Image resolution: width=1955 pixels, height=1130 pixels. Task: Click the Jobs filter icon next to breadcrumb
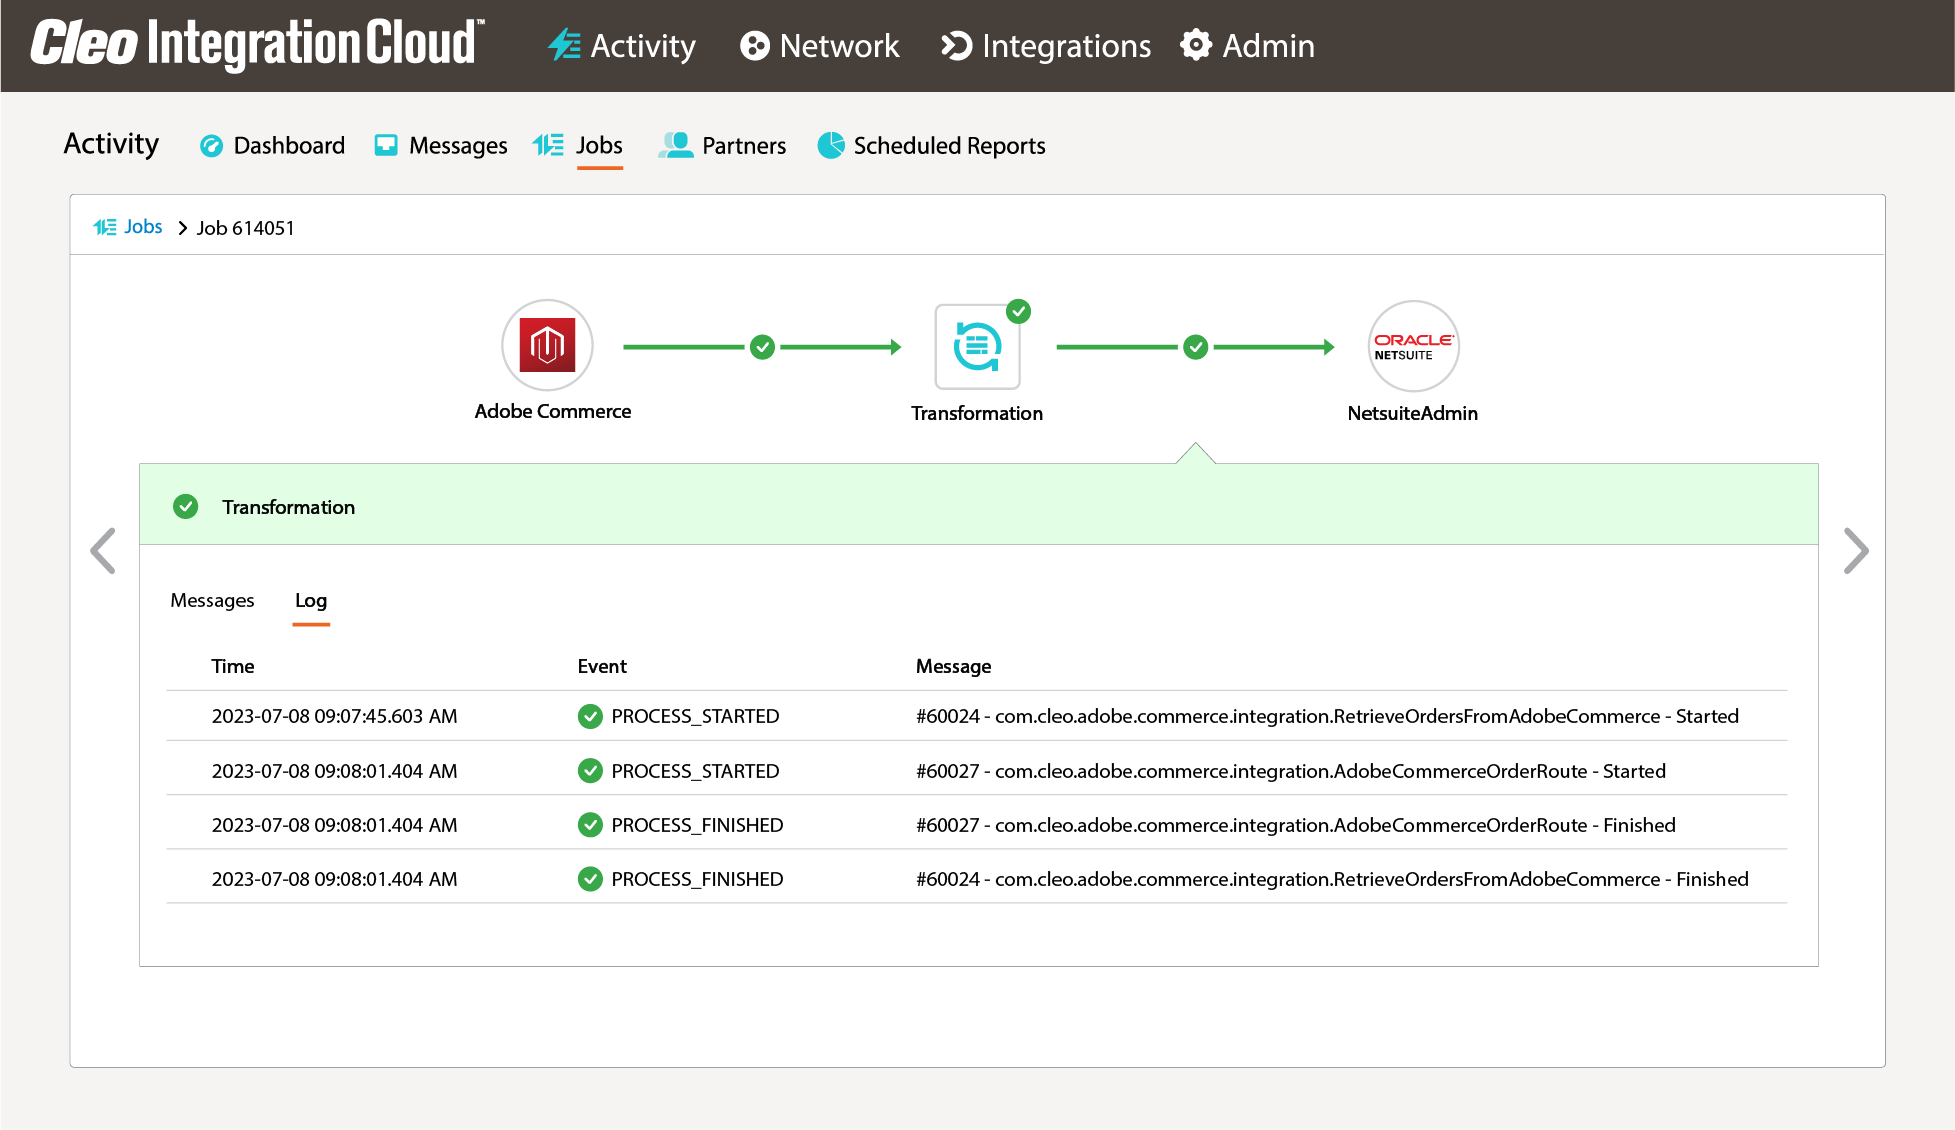106,227
